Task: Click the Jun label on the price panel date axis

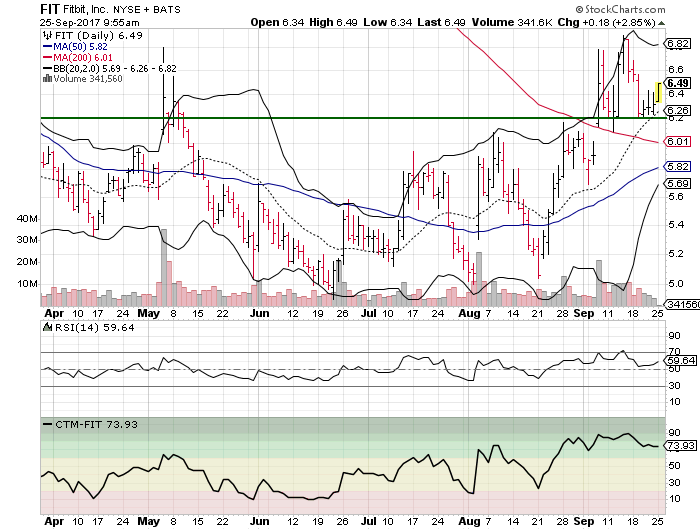Action: (x=259, y=313)
